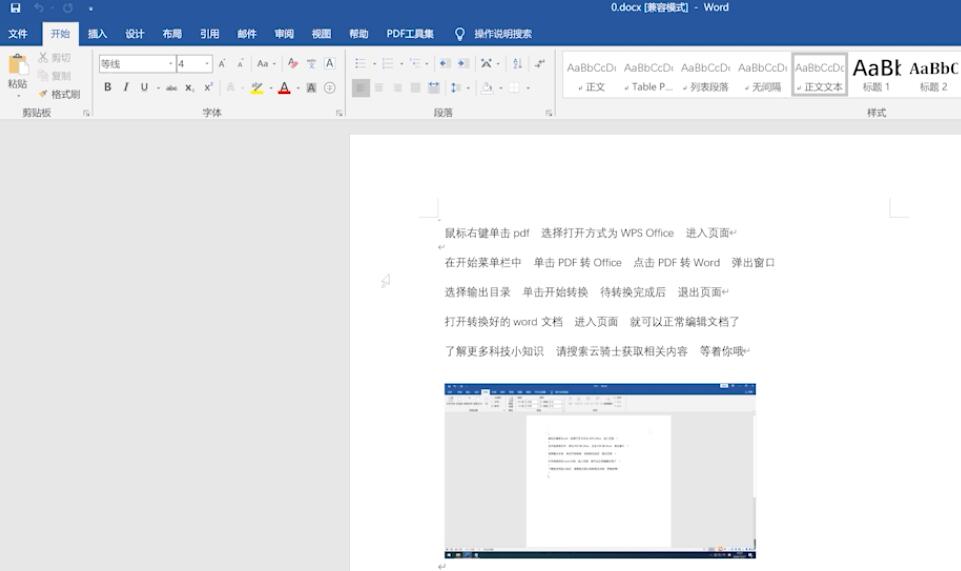This screenshot has width=961, height=571.
Task: Justify the text
Action: pos(416,88)
